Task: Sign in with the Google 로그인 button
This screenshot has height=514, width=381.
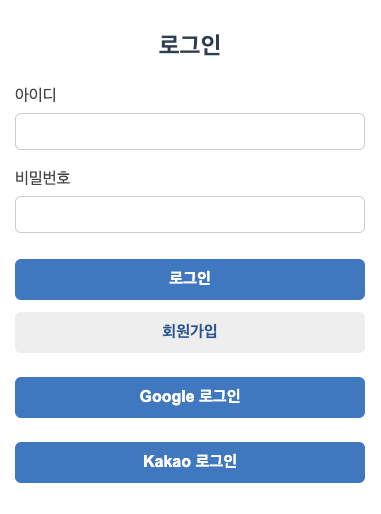Action: (x=190, y=397)
